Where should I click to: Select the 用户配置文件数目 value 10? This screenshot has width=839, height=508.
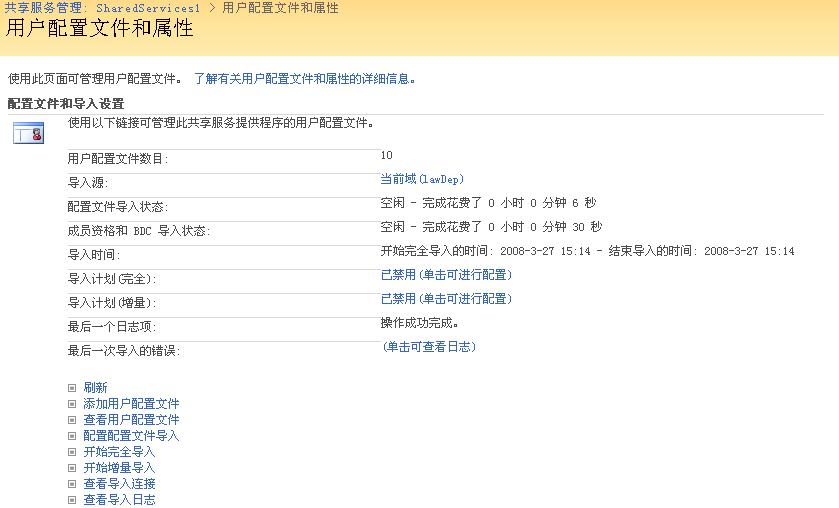[386, 155]
